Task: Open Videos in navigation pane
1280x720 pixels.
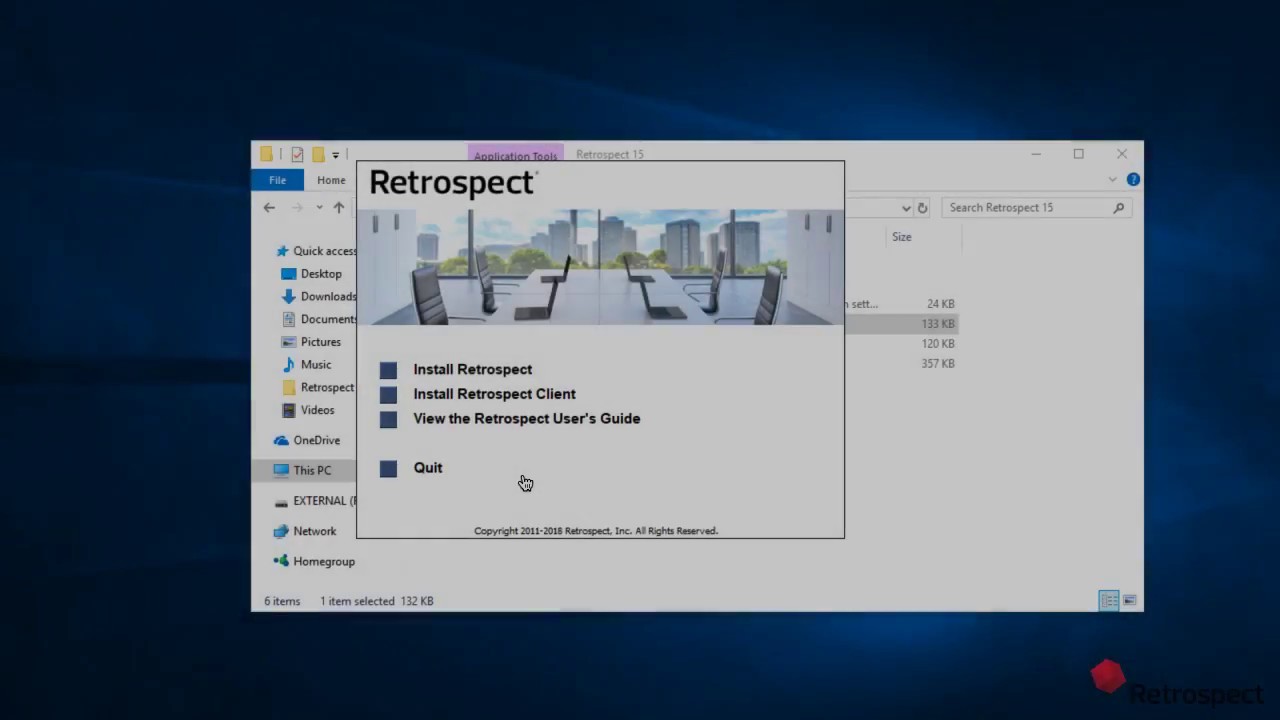Action: click(x=317, y=410)
